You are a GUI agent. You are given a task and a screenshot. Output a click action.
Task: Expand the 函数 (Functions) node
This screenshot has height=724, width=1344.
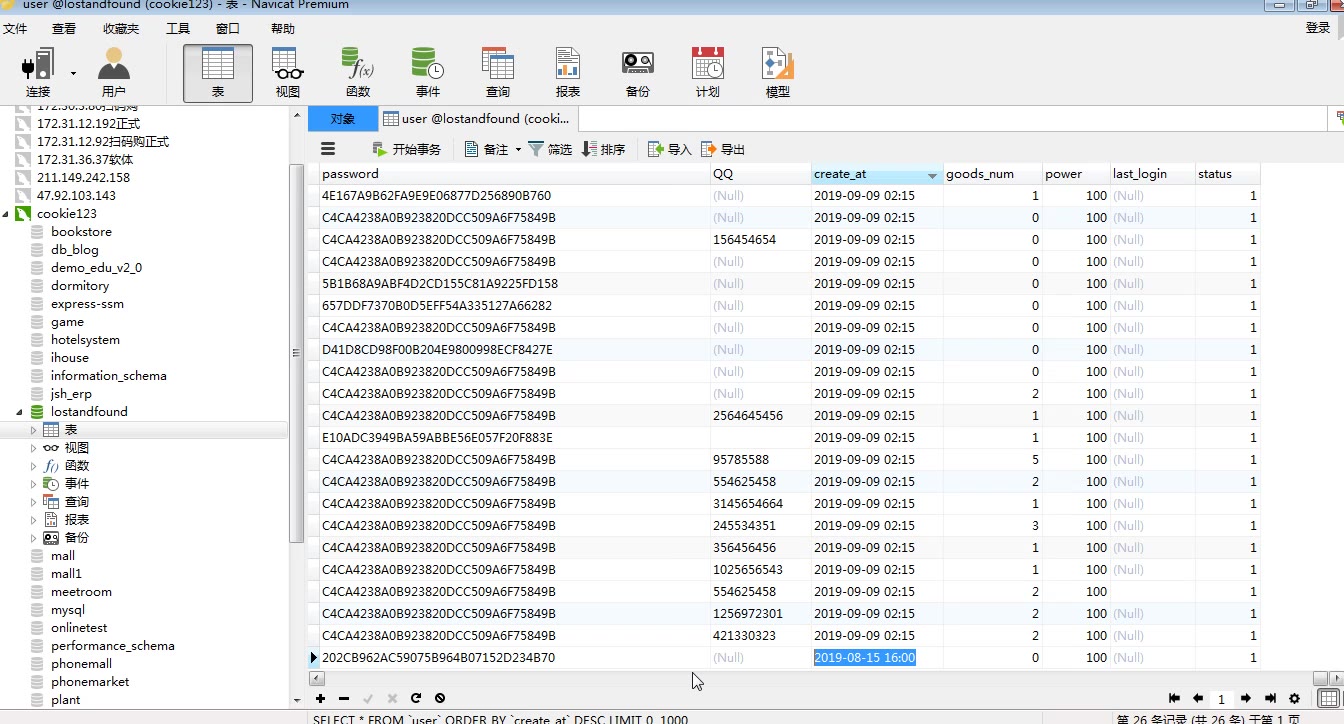click(33, 465)
